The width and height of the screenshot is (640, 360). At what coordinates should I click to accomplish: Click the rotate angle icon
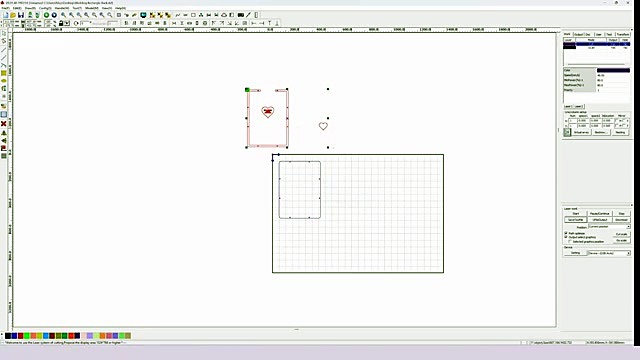point(76,23)
